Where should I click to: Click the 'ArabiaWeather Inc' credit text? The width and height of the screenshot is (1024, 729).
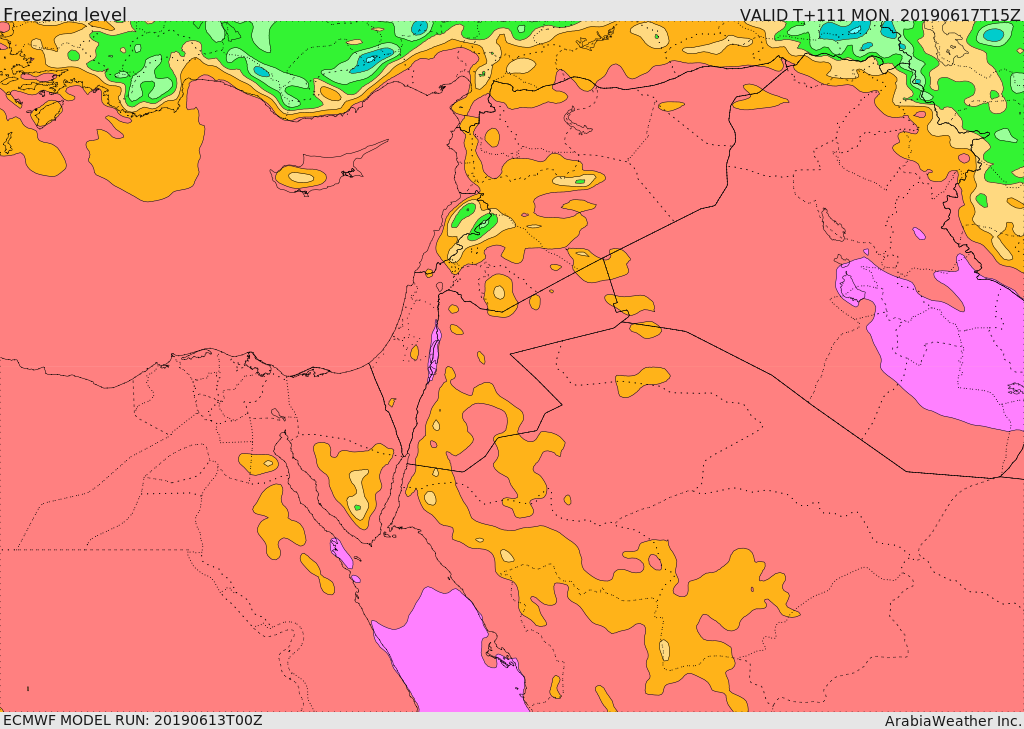953,721
